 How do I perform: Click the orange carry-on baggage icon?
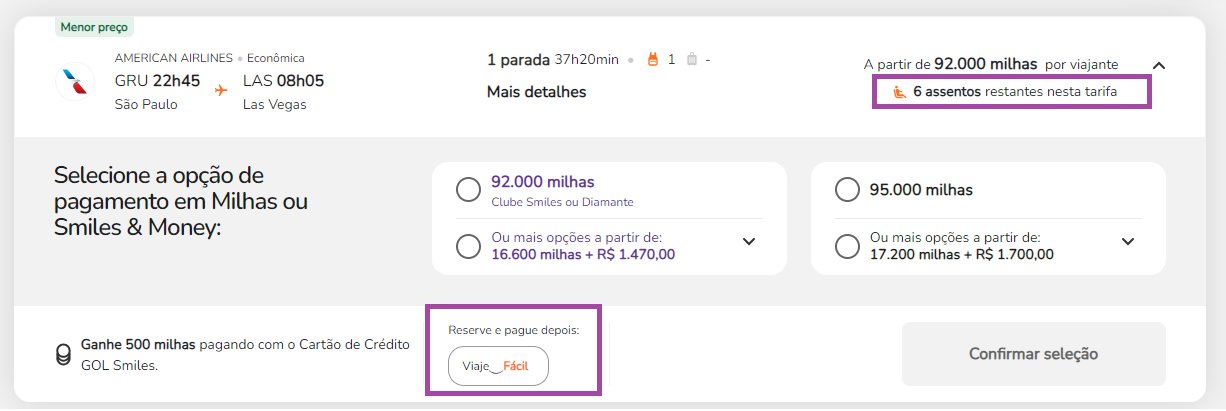[x=654, y=59]
